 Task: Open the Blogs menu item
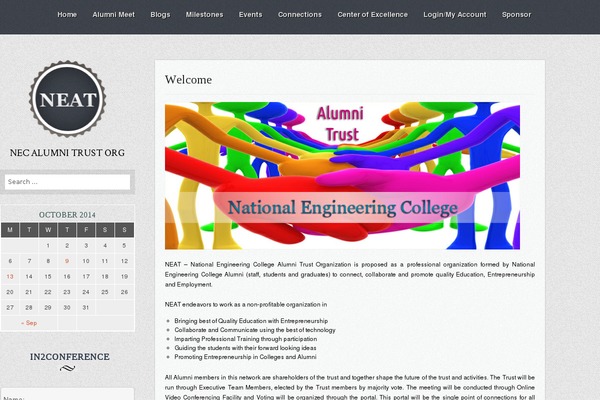coord(160,15)
